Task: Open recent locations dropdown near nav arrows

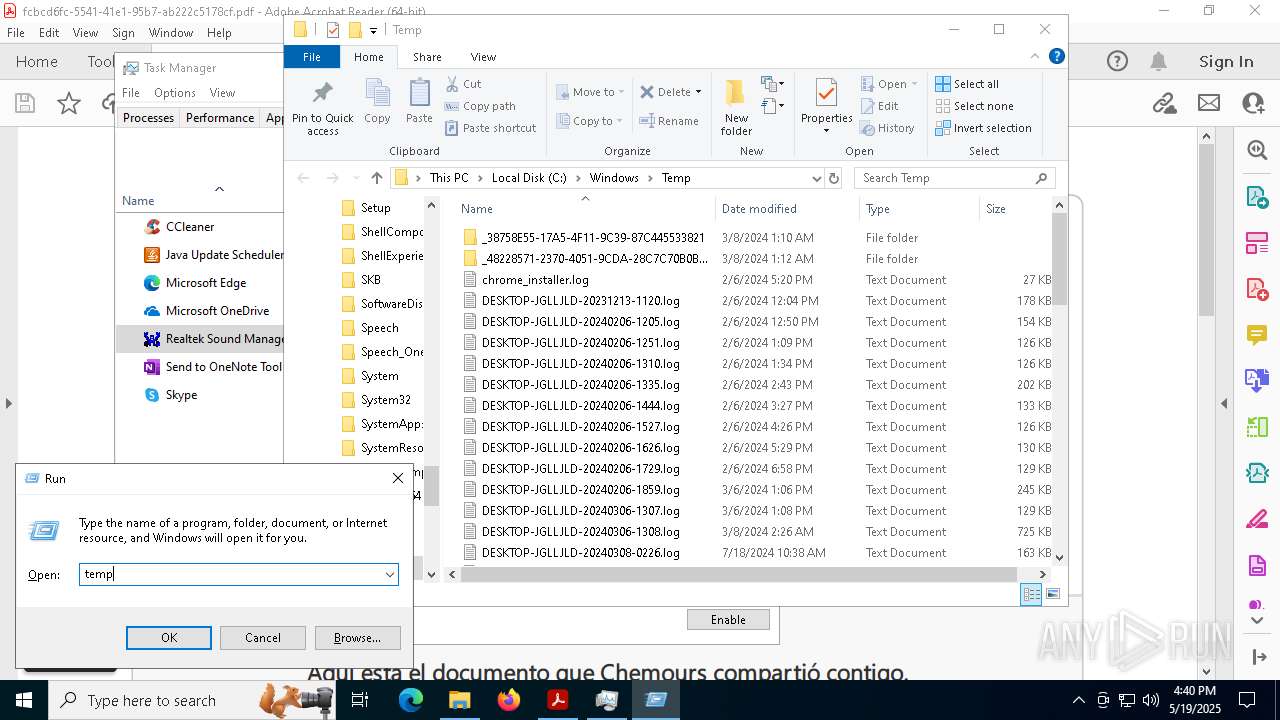Action: [355, 178]
